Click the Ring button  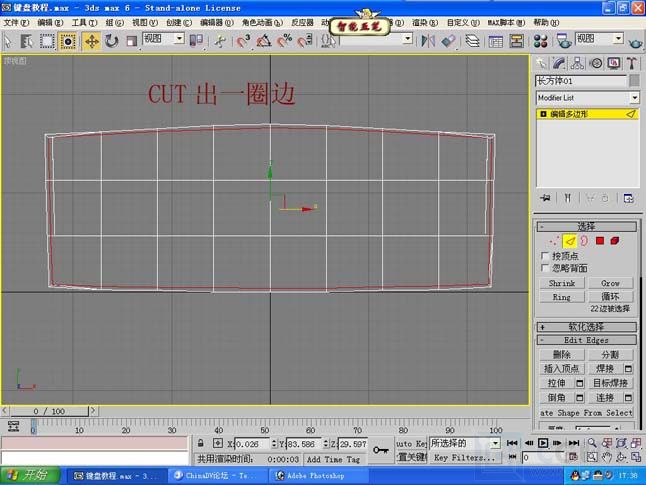pos(562,297)
